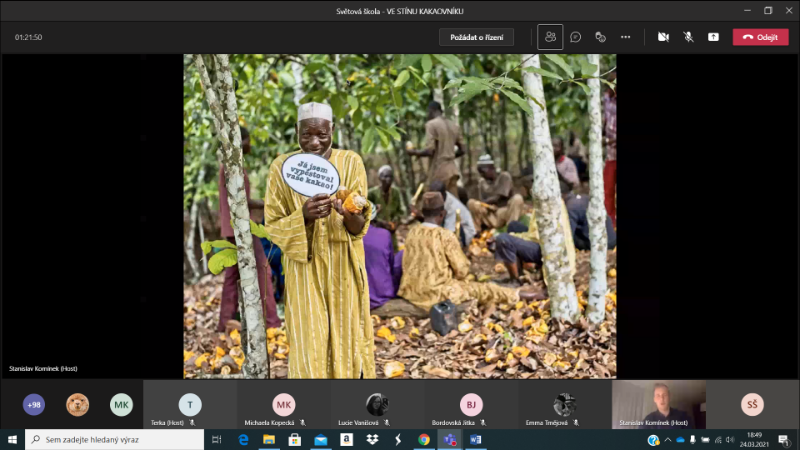Launch Chrome from the taskbar
This screenshot has width=800, height=450.
(x=423, y=439)
